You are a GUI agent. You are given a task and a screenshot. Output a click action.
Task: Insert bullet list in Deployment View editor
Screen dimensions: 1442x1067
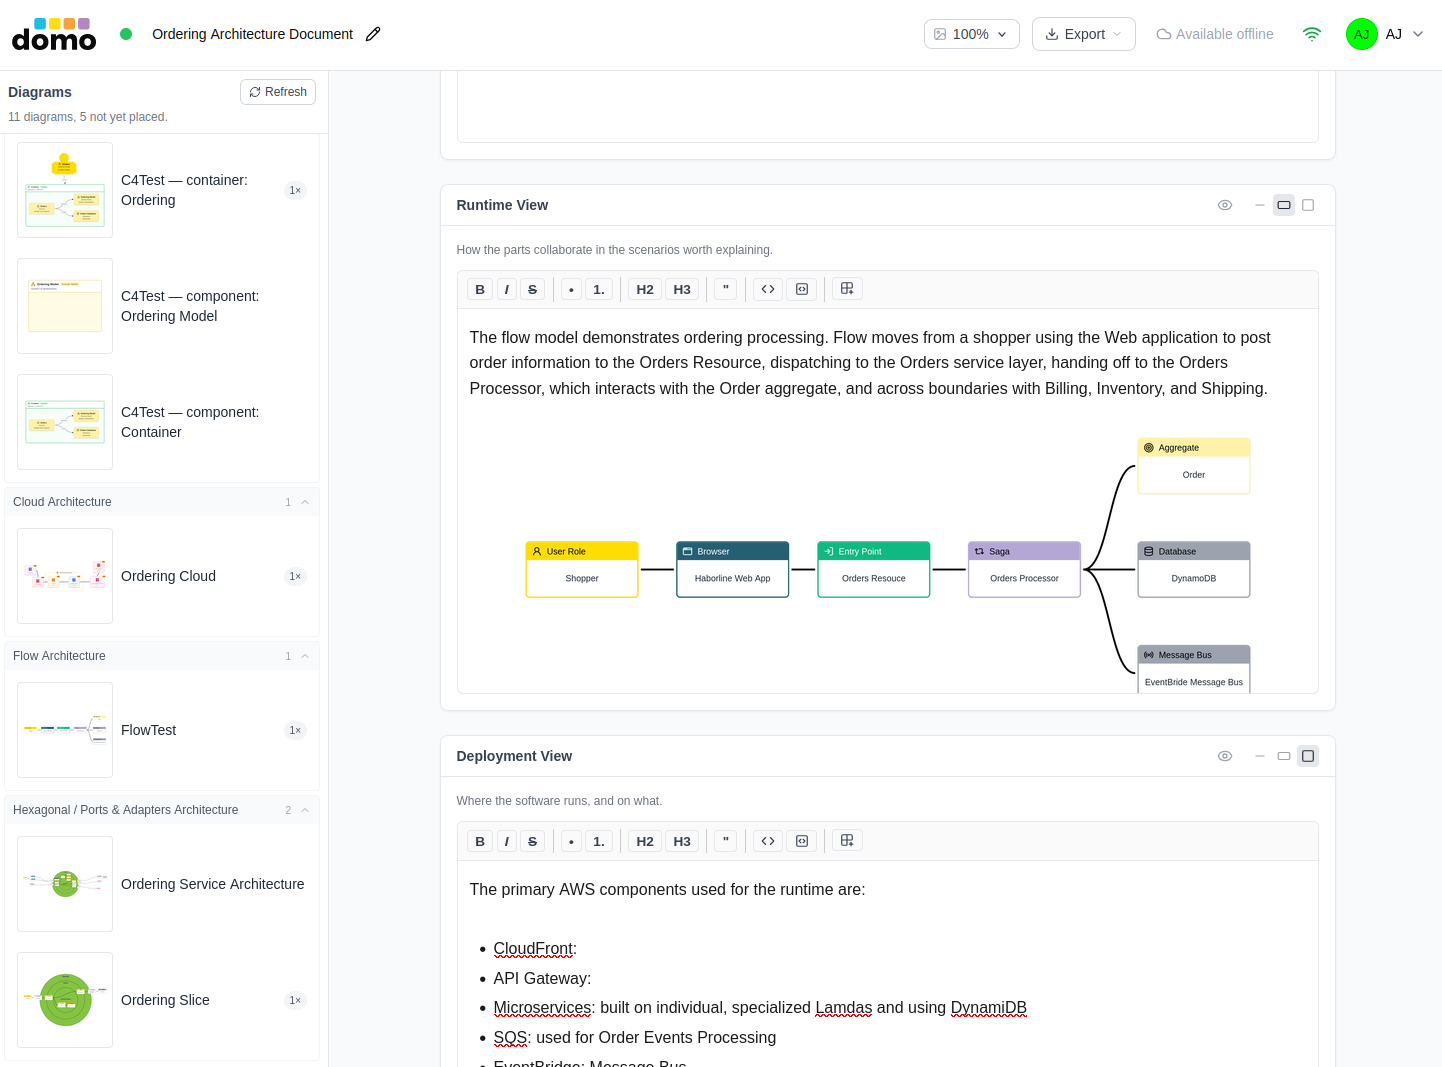[571, 841]
